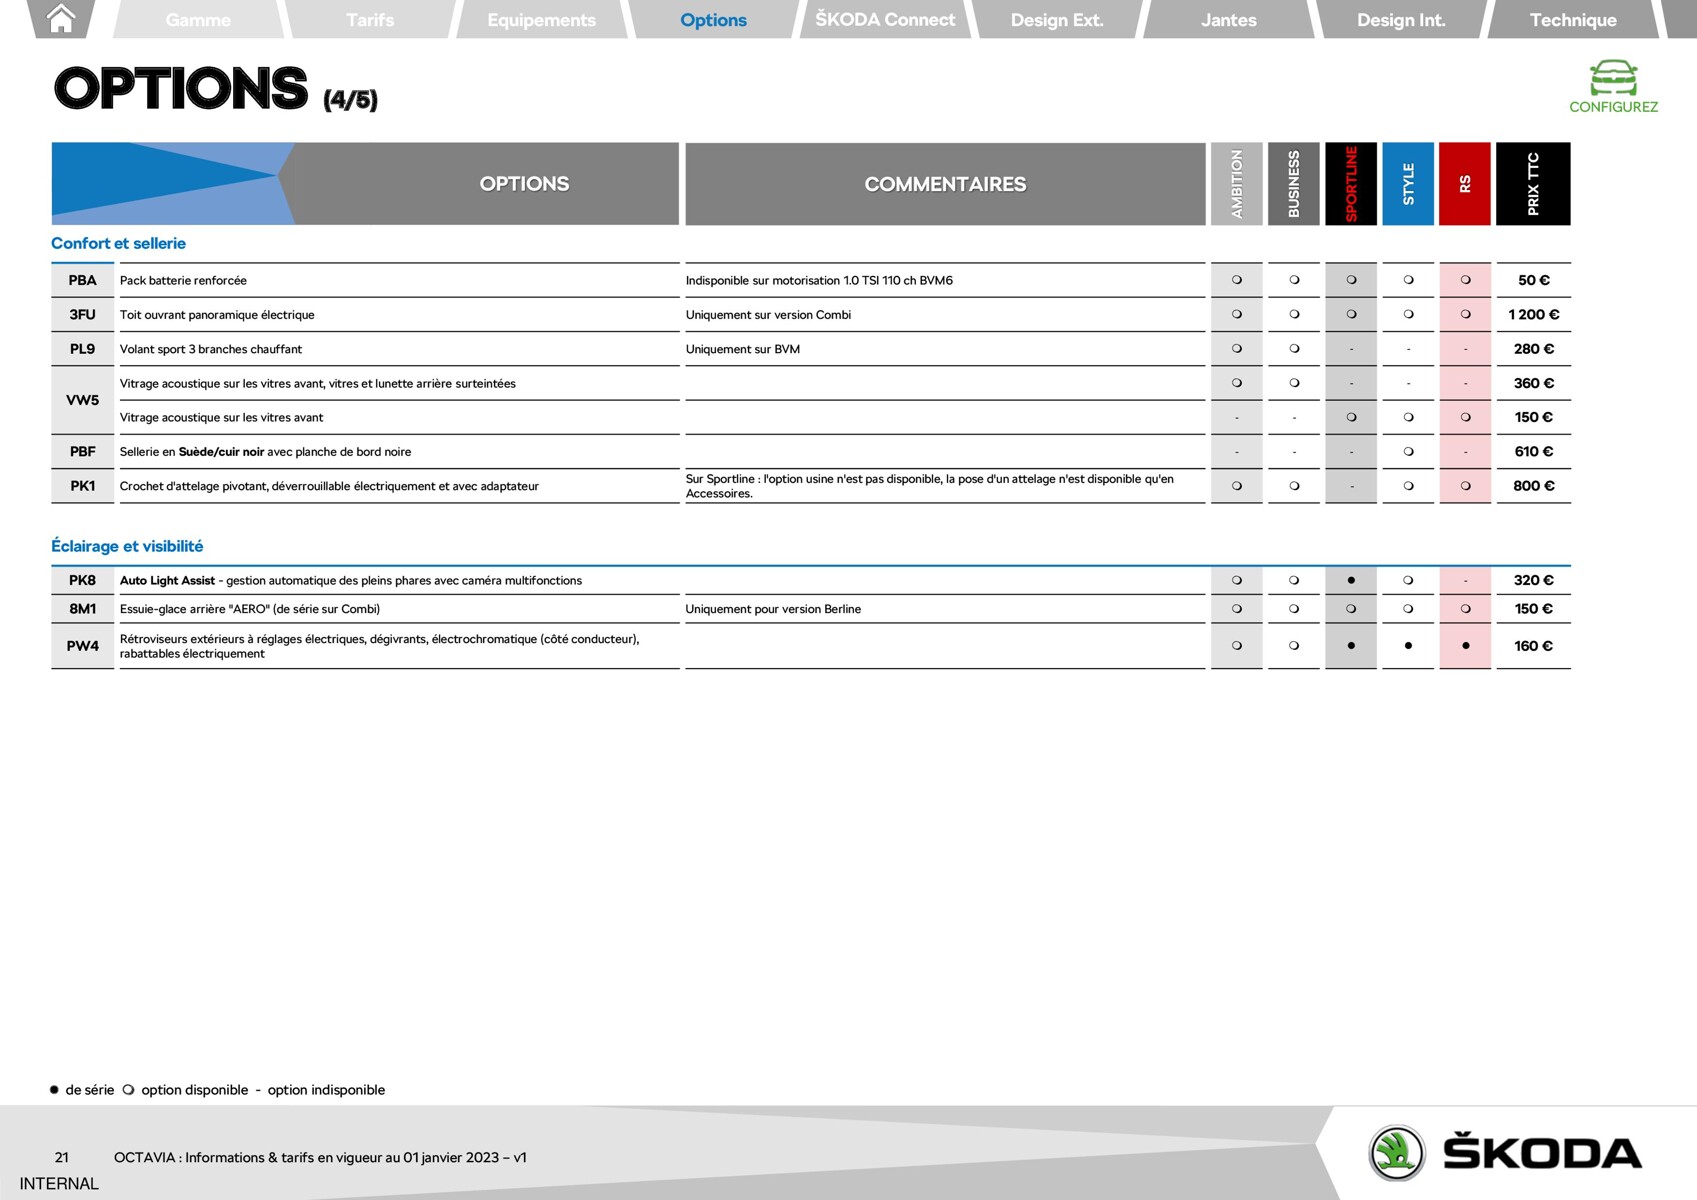
Task: Open the Jantes tab
Action: coord(1229,20)
